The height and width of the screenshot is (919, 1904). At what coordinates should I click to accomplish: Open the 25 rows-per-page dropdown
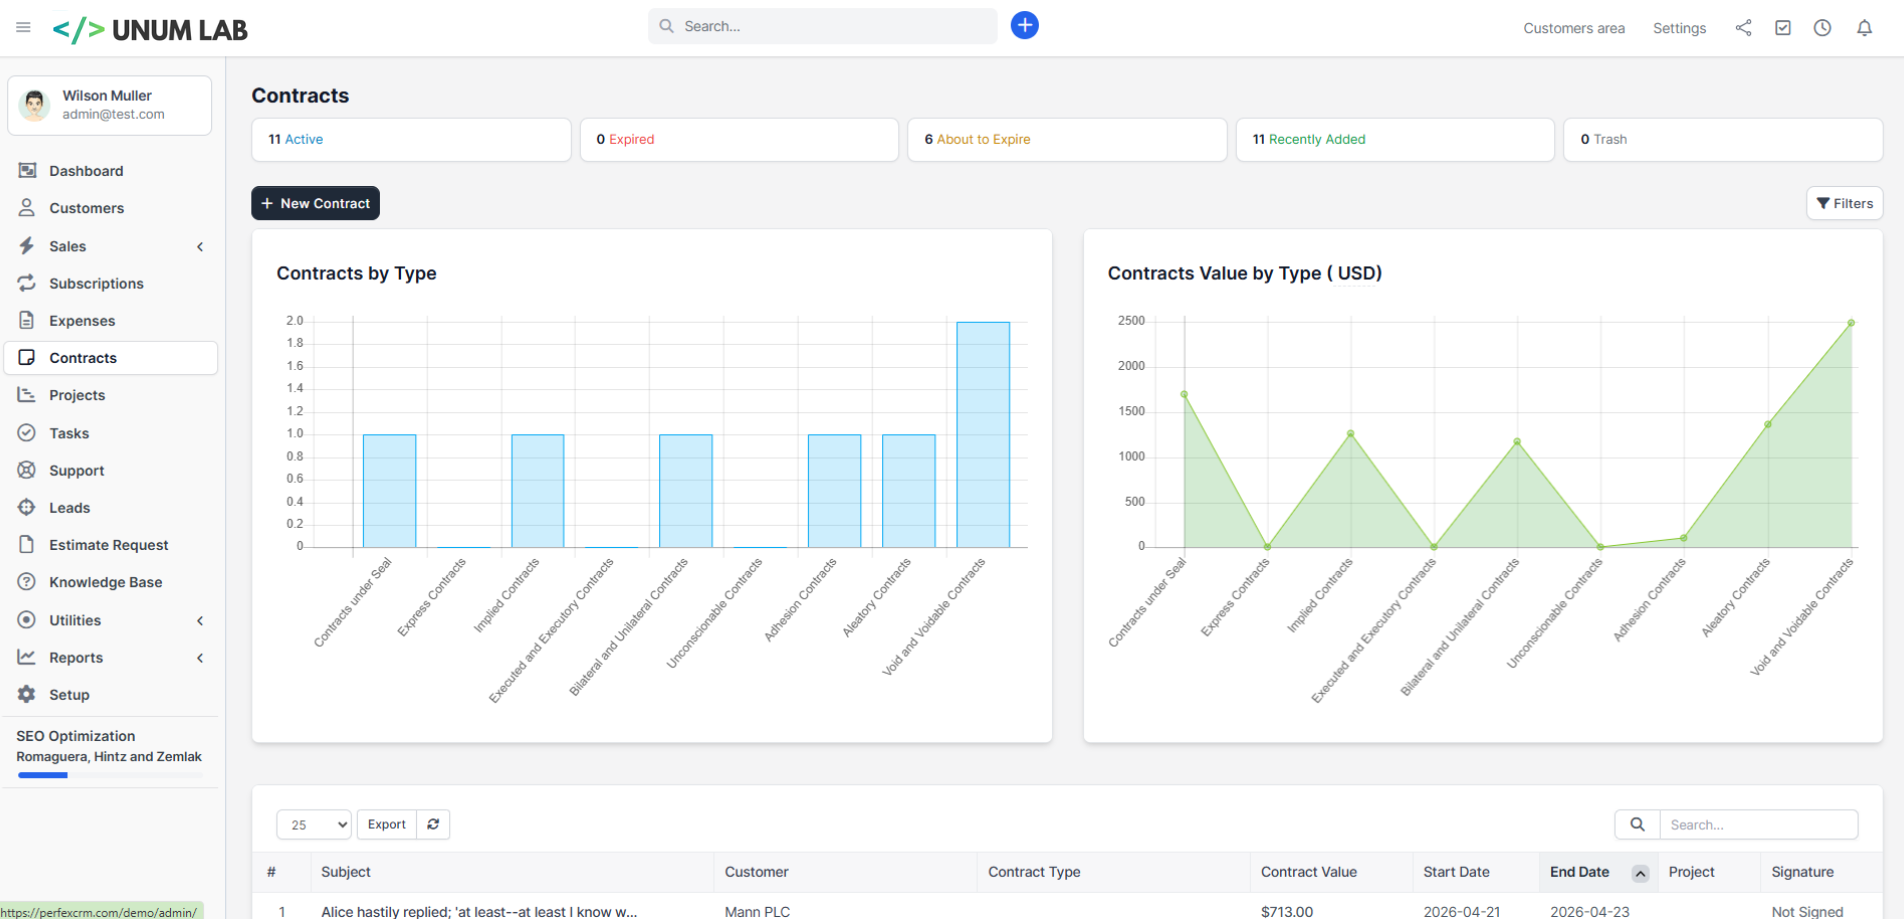pyautogui.click(x=314, y=824)
